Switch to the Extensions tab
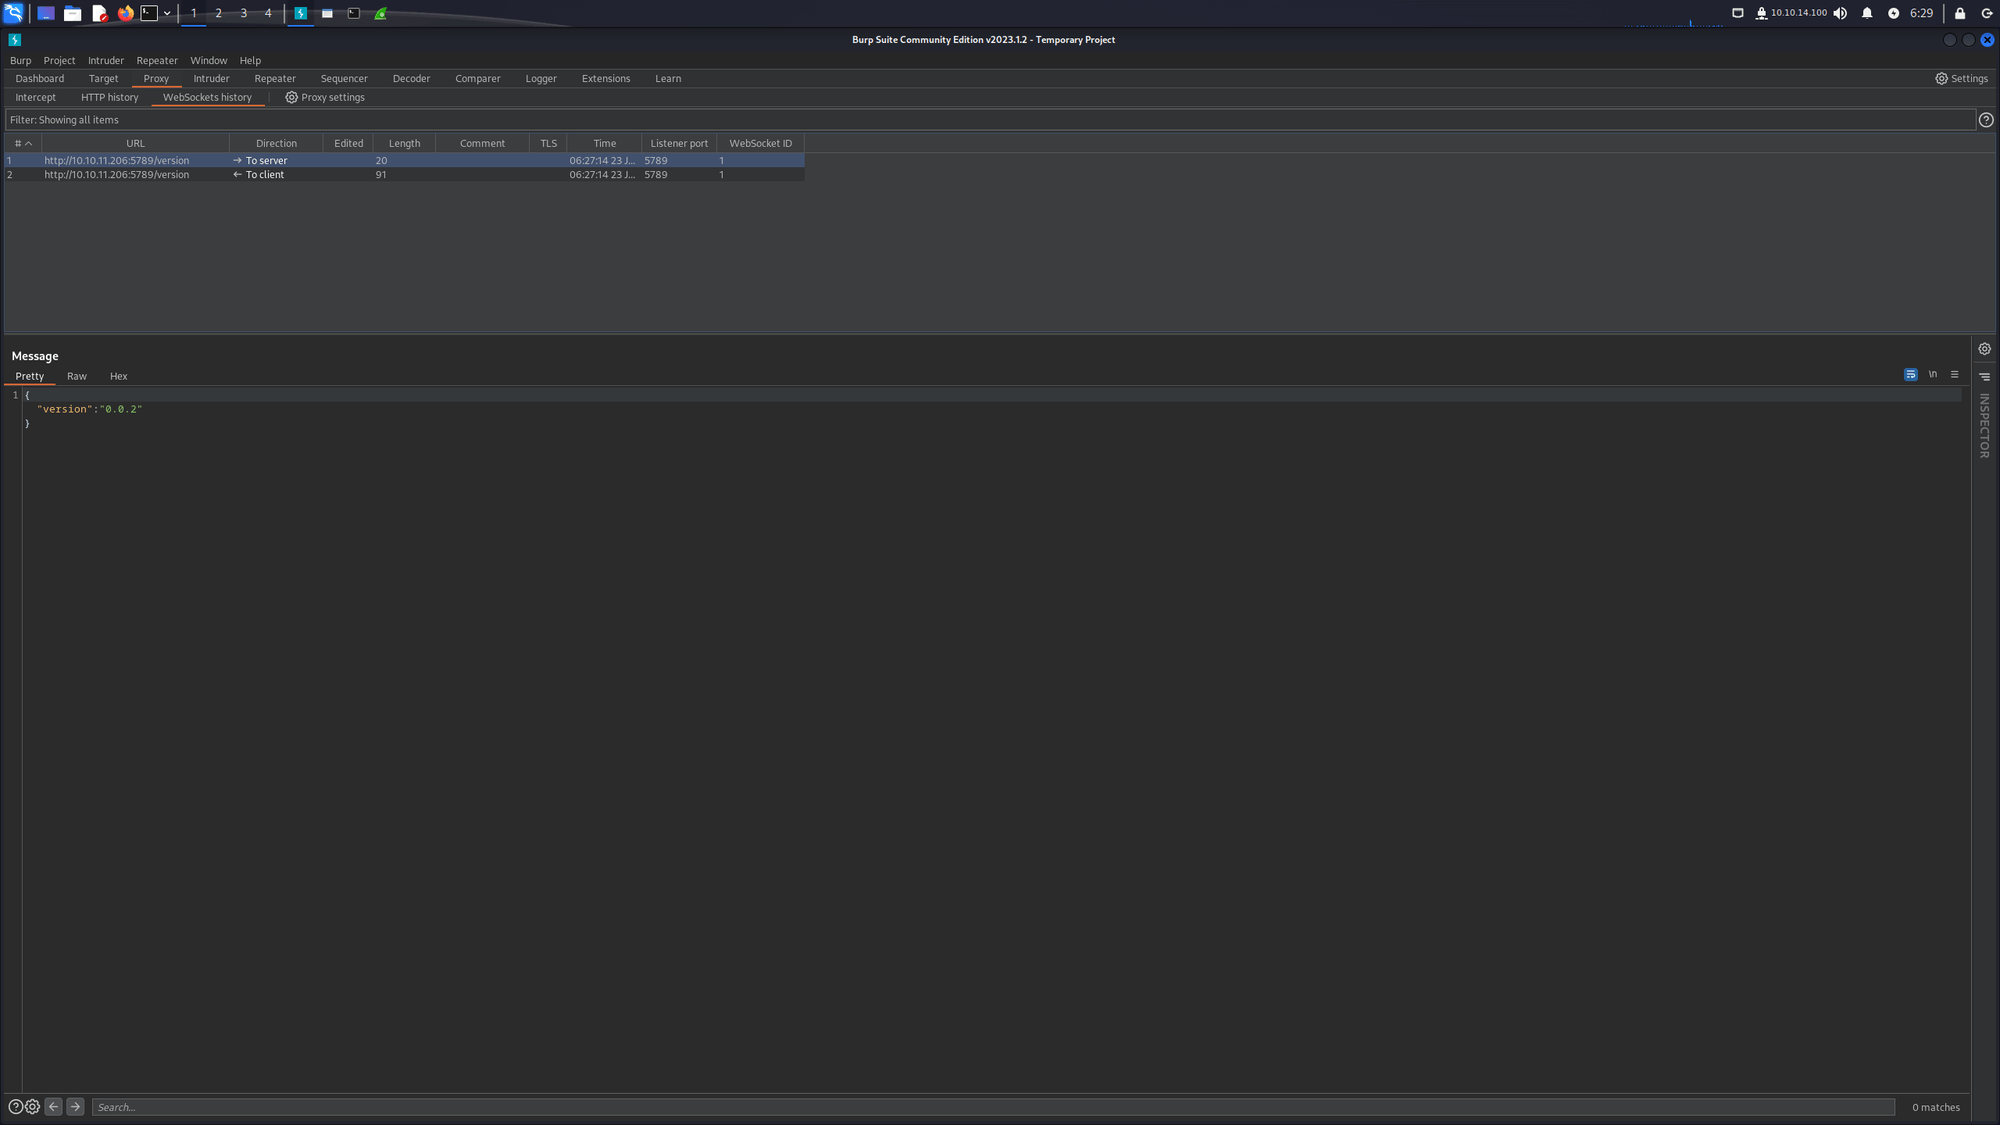2000x1125 pixels. pos(606,78)
